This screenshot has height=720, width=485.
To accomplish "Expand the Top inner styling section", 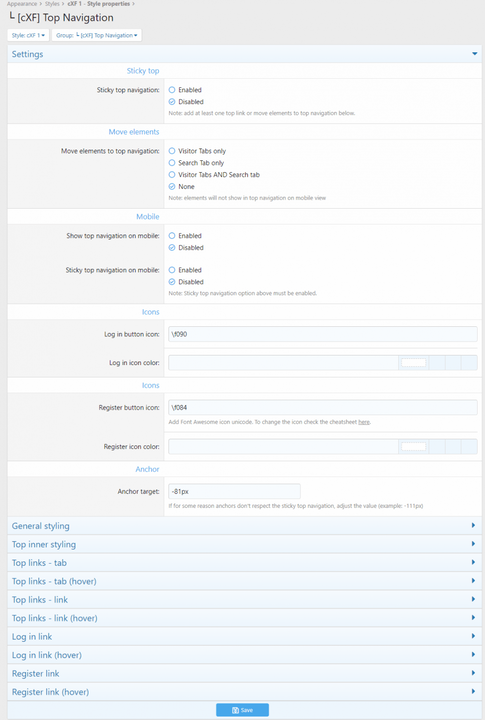I will [x=244, y=544].
